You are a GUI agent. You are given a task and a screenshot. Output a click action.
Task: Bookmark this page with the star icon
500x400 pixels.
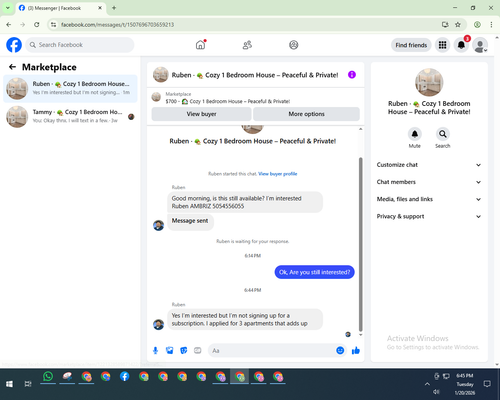[458, 25]
